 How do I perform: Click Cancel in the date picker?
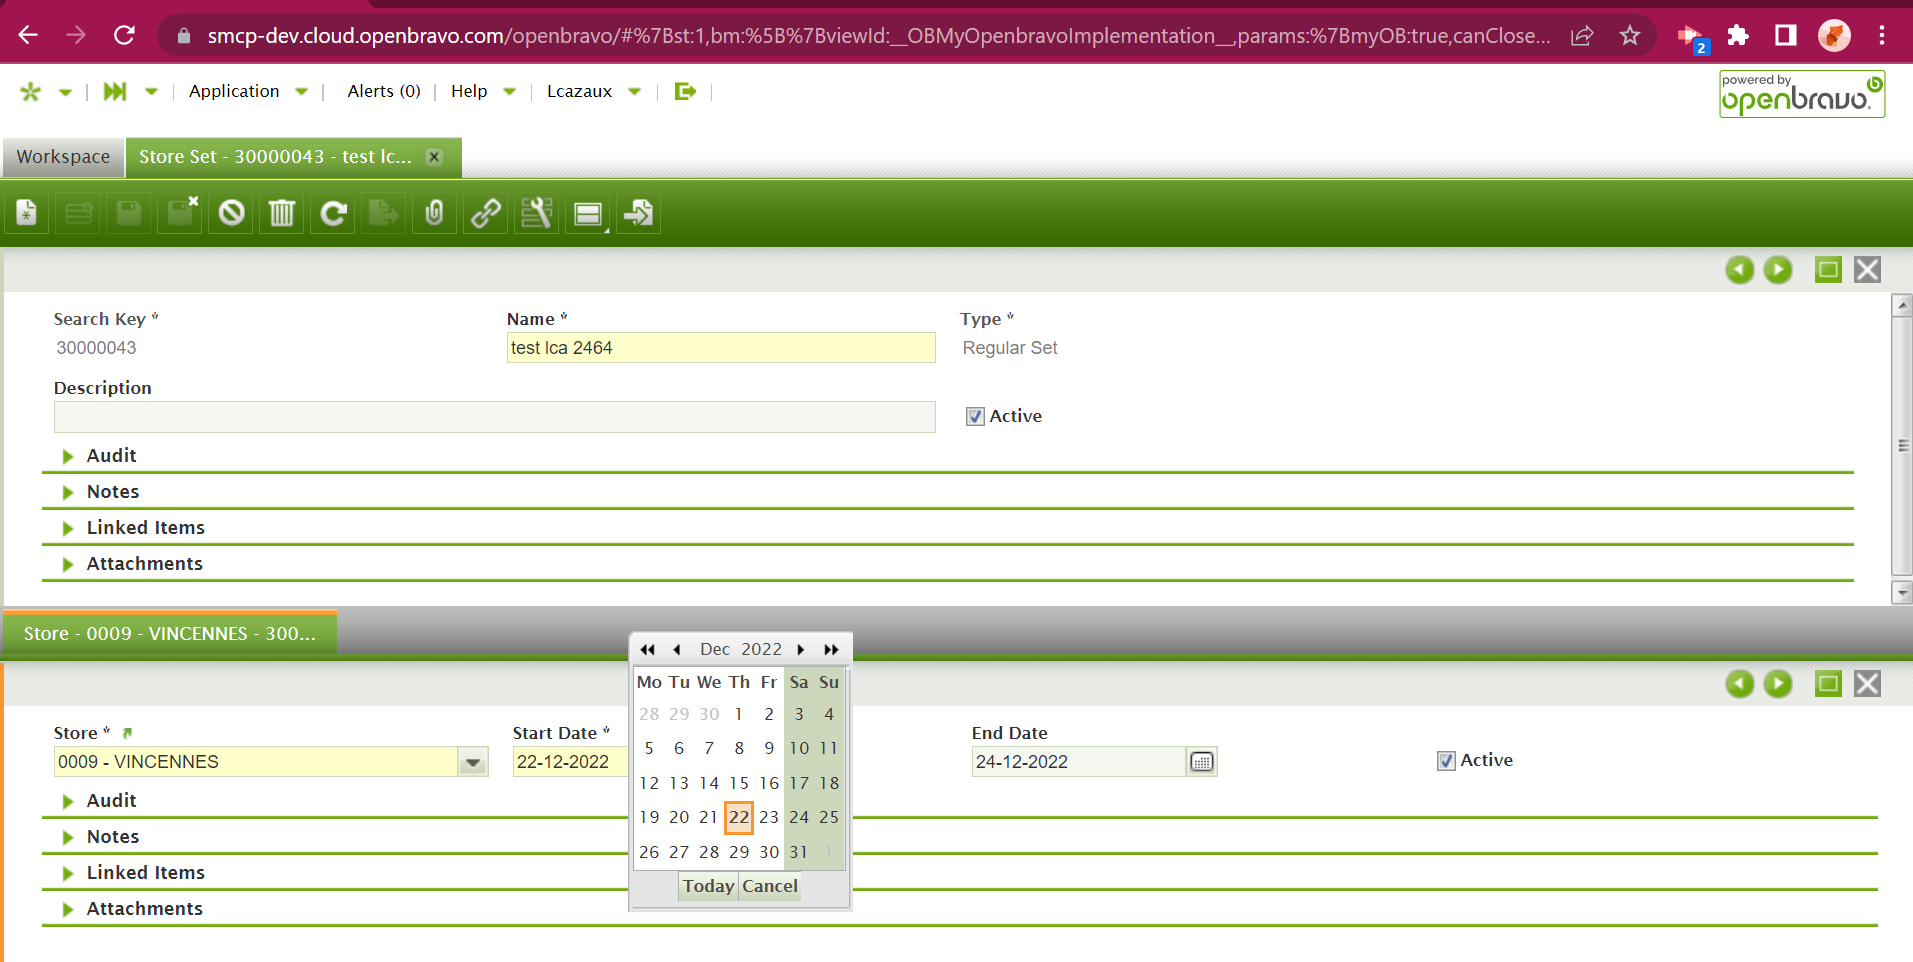(769, 886)
